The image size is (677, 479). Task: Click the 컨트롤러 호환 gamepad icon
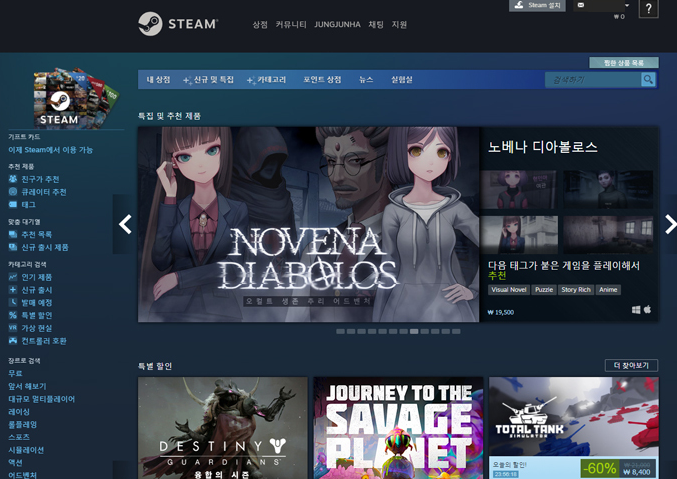point(13,340)
